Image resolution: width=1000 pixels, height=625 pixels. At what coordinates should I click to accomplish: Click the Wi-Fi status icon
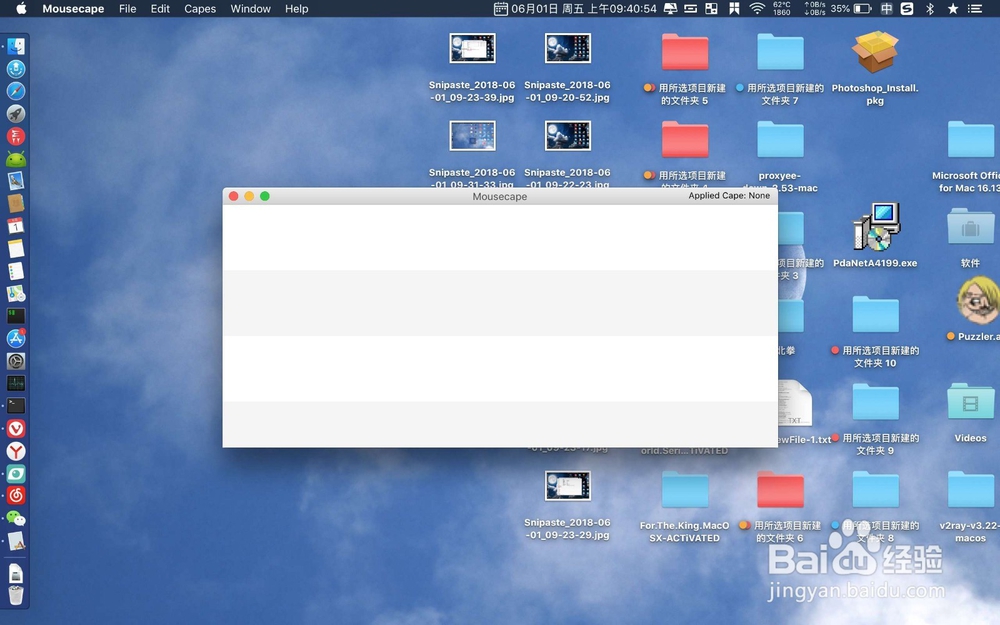point(757,8)
